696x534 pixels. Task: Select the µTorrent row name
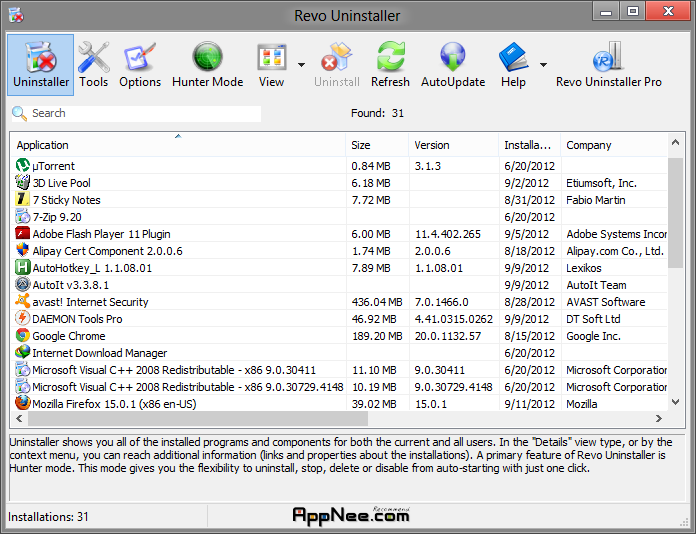[53, 166]
